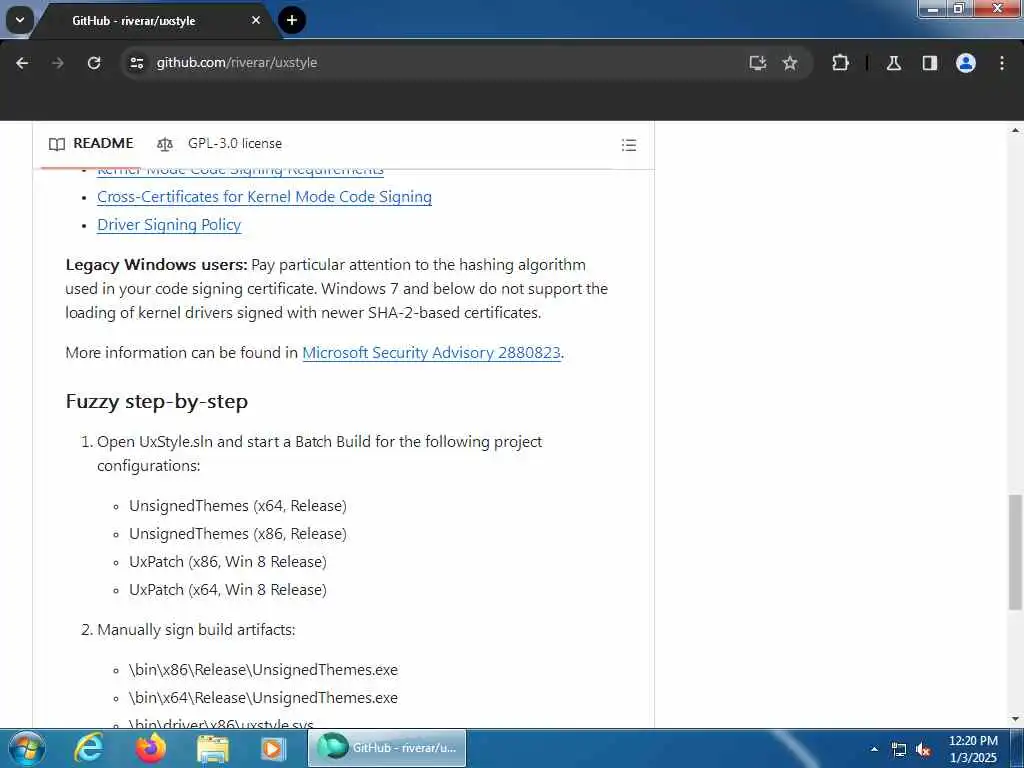Click UxPatch (x86, Win 8 Release) item
This screenshot has height=768, width=1024.
pyautogui.click(x=228, y=562)
